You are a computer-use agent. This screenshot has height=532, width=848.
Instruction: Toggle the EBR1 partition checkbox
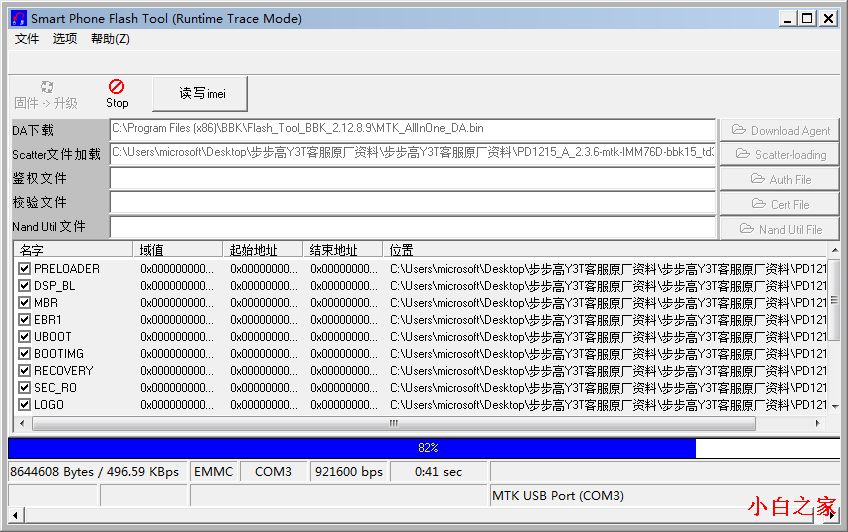pos(24,320)
